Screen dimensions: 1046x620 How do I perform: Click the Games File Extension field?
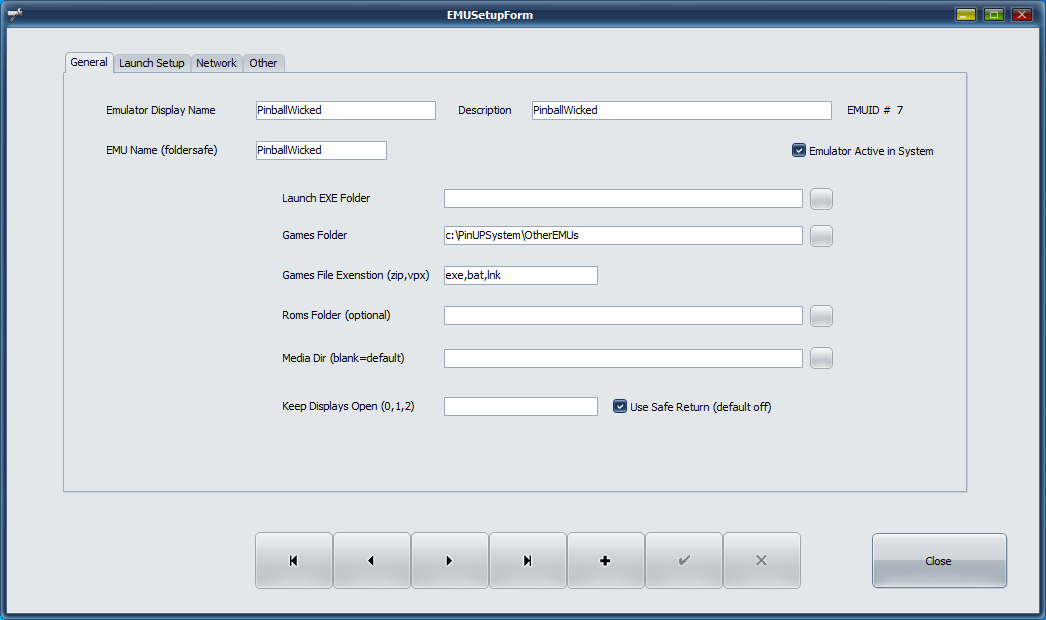(520, 275)
